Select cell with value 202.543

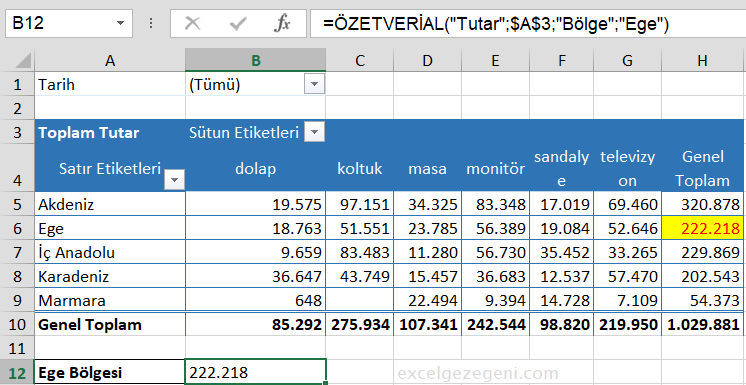click(703, 276)
